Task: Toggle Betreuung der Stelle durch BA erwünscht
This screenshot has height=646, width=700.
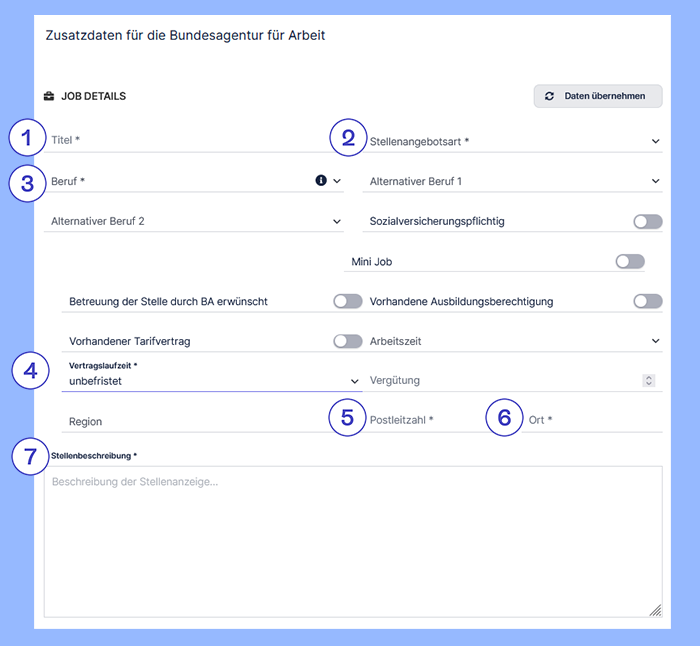Action: (x=347, y=301)
